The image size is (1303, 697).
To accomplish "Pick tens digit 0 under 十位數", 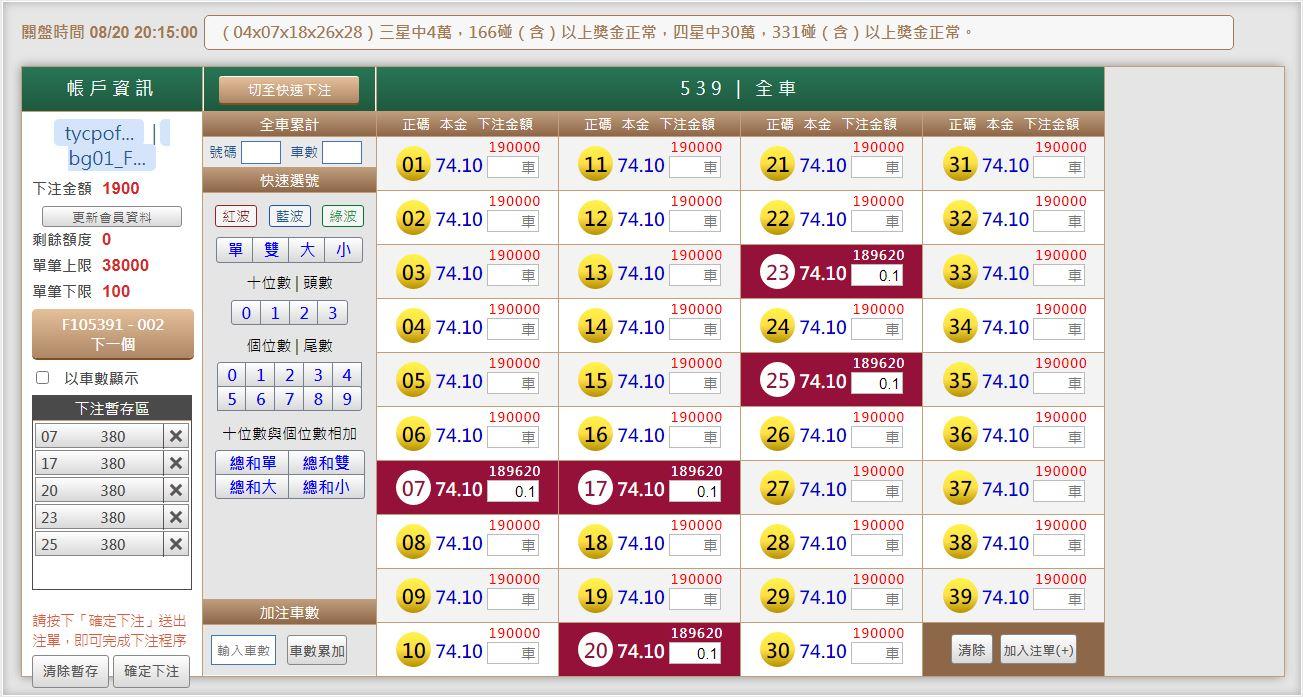I will pyautogui.click(x=246, y=313).
